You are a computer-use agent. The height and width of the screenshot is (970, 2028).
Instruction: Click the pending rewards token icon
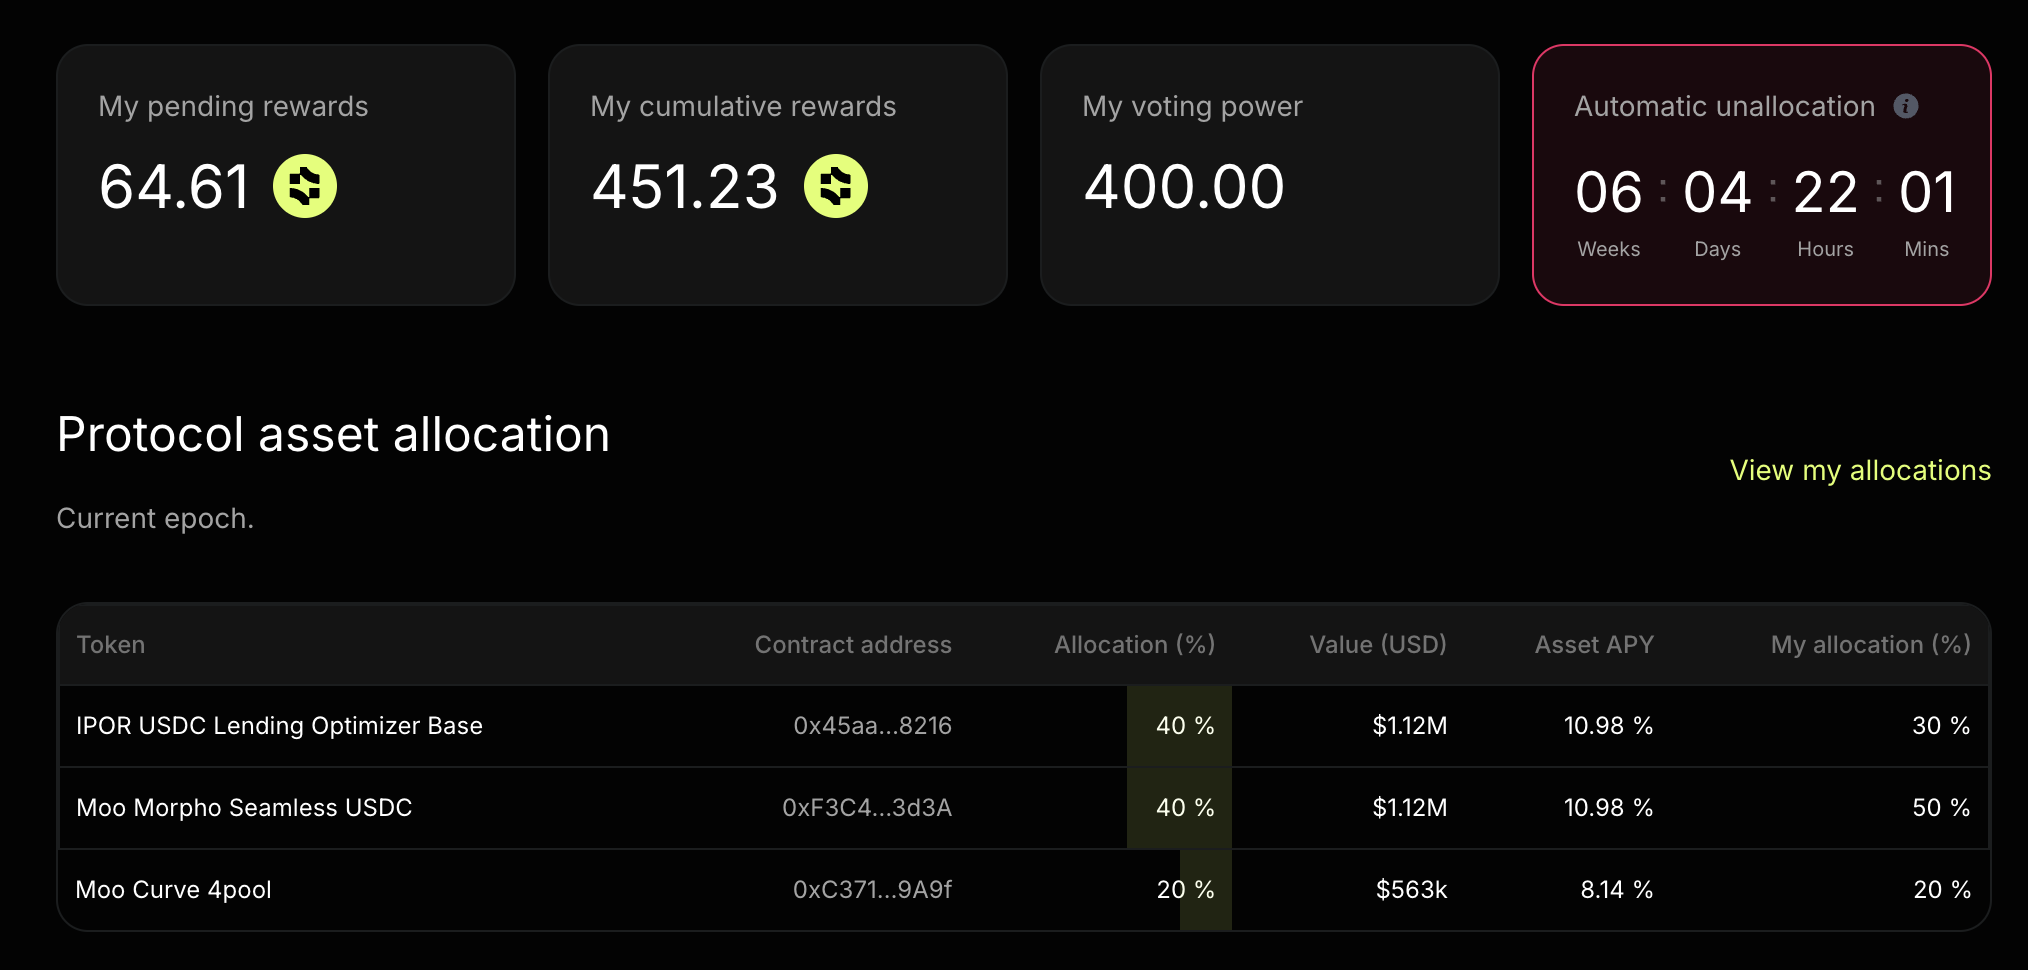point(305,186)
